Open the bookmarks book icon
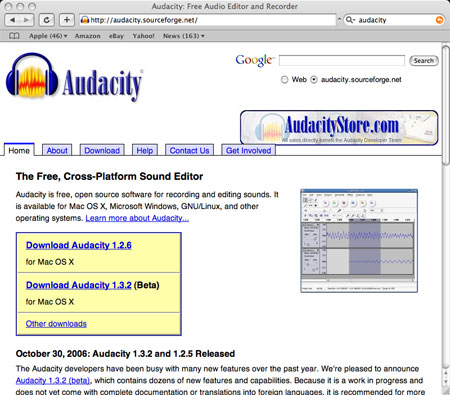This screenshot has width=450, height=395. pyautogui.click(x=14, y=36)
